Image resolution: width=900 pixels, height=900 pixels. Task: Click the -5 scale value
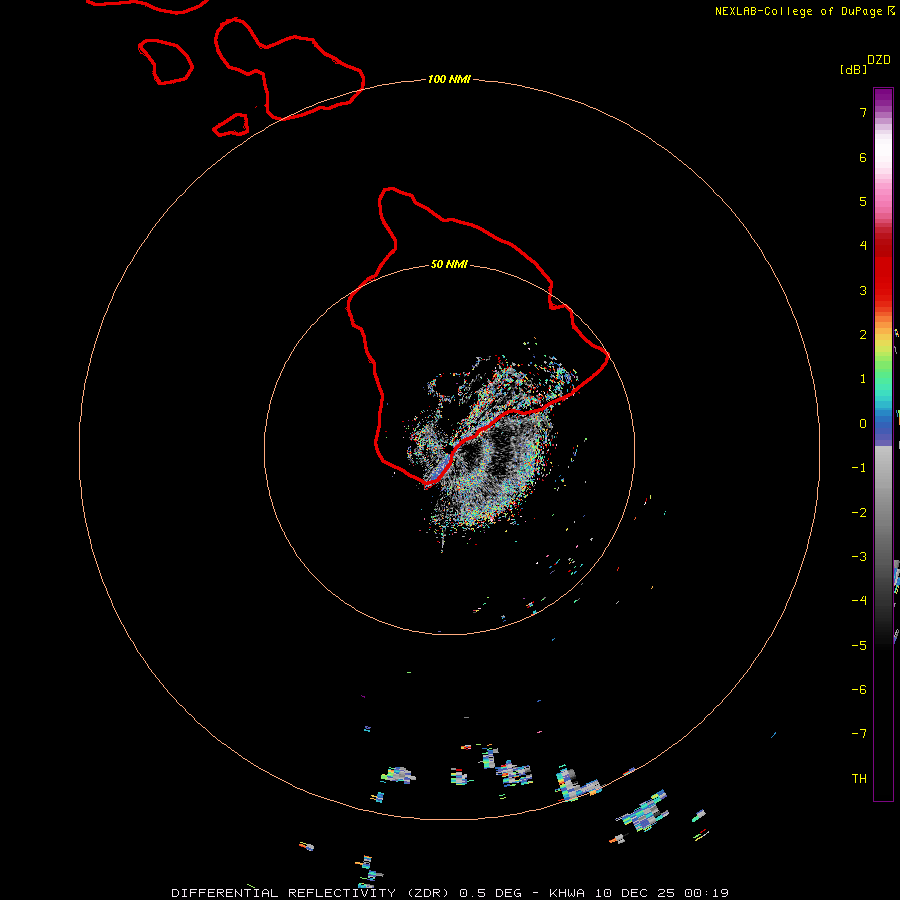coord(859,646)
